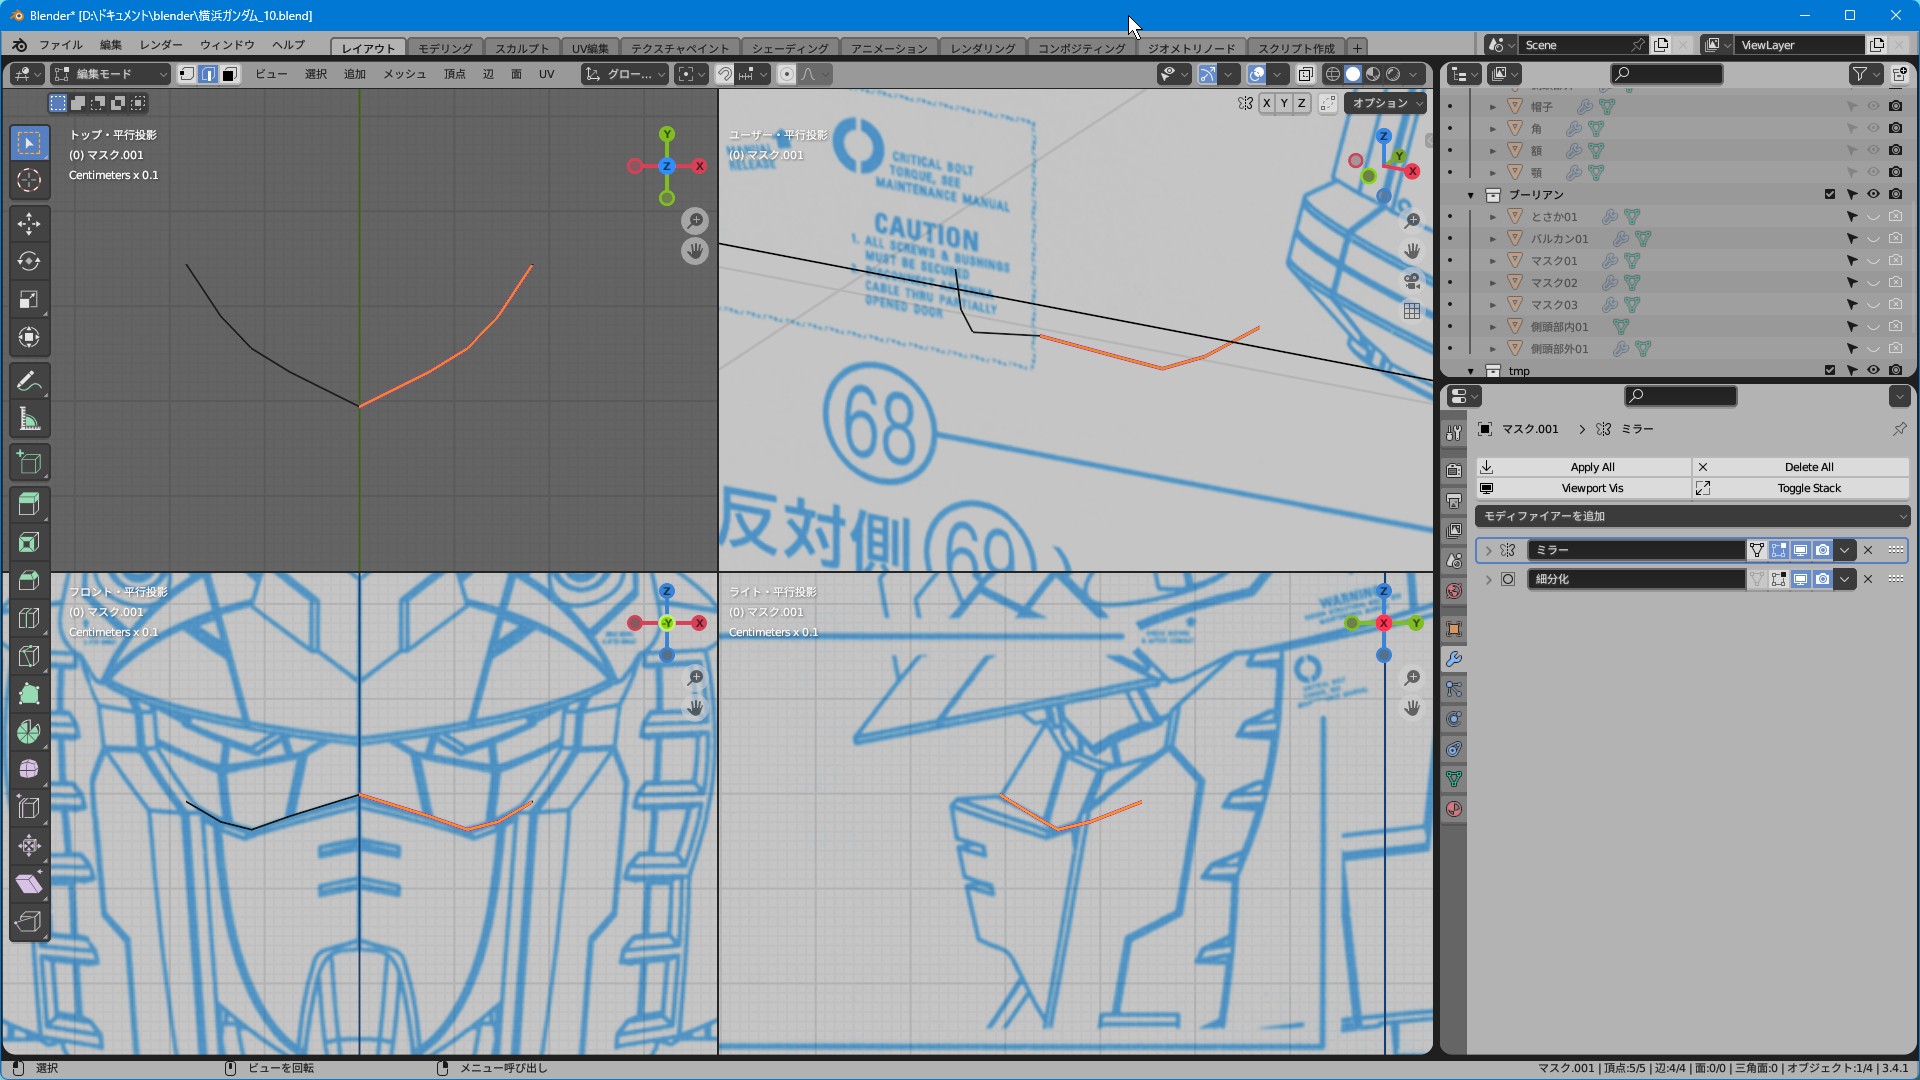This screenshot has width=1920, height=1080.
Task: Open the メッシュ menu
Action: [404, 74]
